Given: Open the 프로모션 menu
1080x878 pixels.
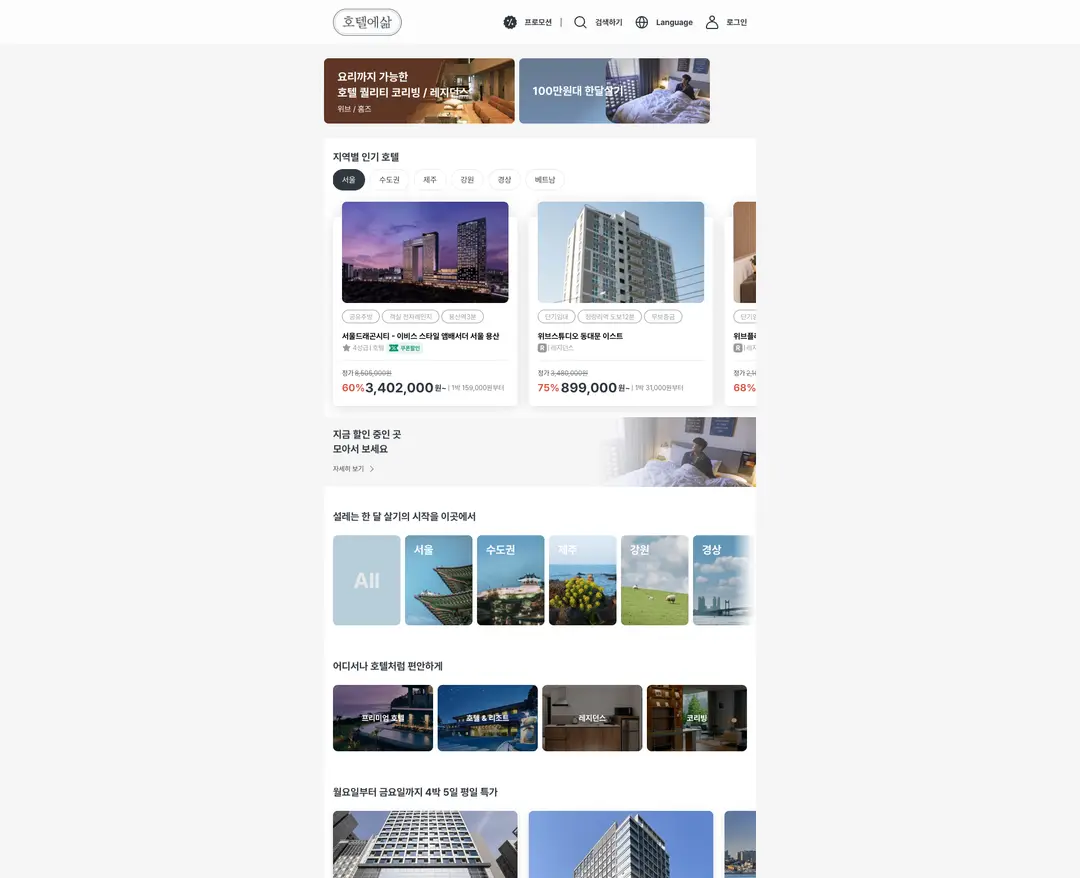Looking at the screenshot, I should click(538, 22).
